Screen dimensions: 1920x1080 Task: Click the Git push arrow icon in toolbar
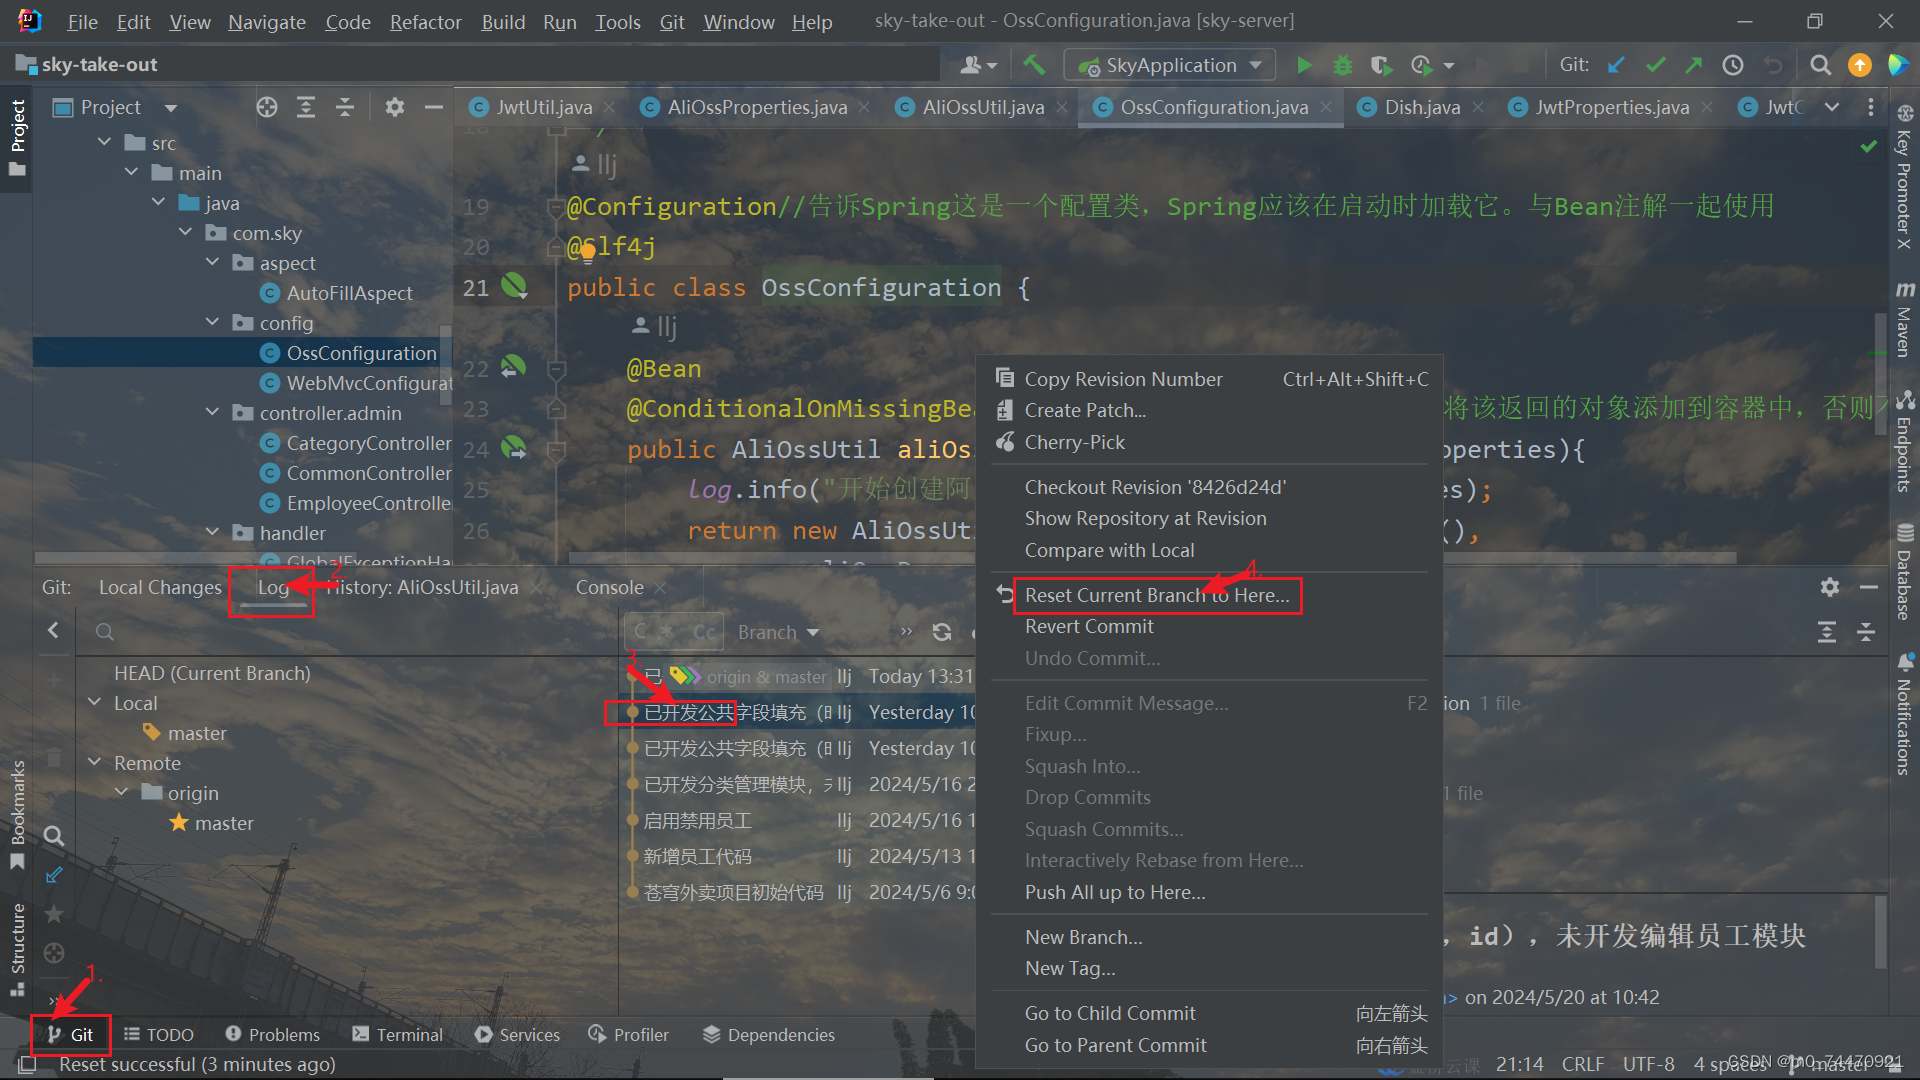point(1693,66)
